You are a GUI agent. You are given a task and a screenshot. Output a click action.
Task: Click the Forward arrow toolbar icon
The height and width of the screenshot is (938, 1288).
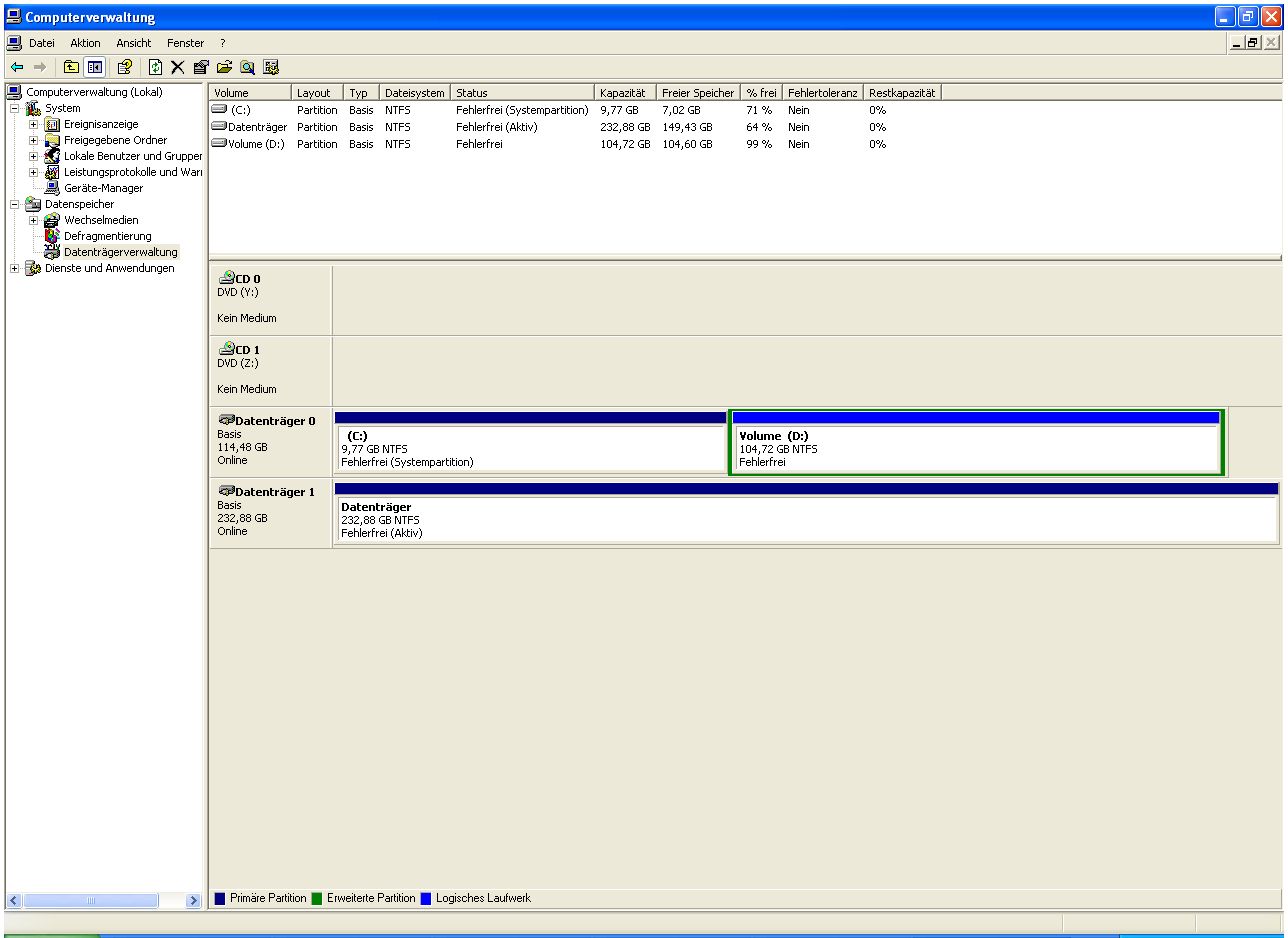click(40, 67)
